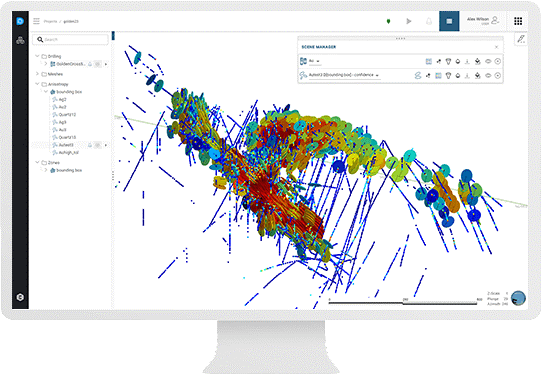The width and height of the screenshot is (542, 376).
Task: Open the Autest3 confidence dropdown
Action: [344, 75]
